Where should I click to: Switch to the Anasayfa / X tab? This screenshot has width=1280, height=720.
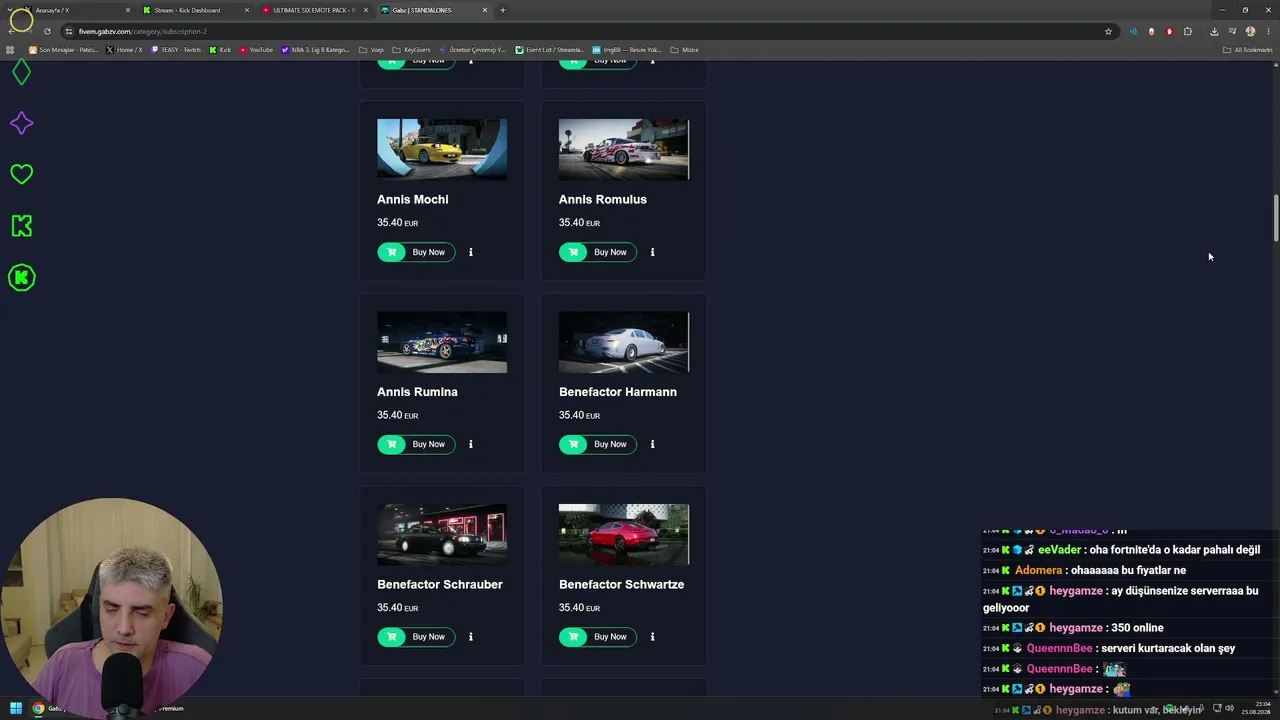coord(76,10)
